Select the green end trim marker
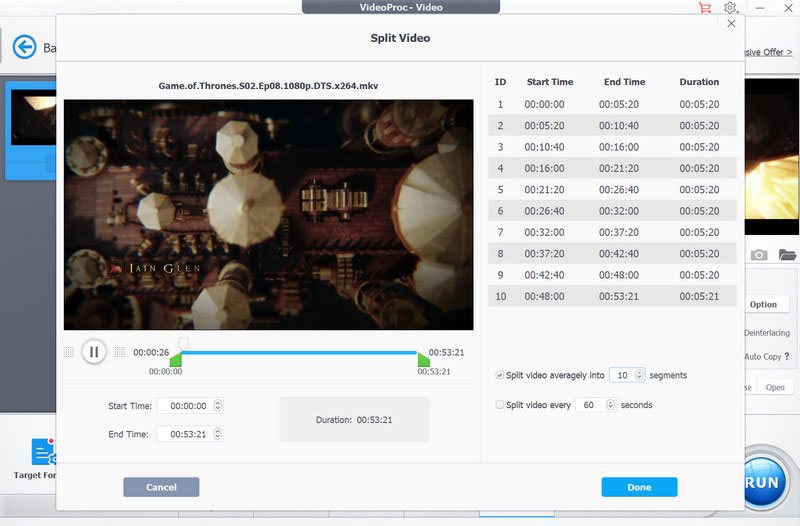The image size is (800, 526). pyautogui.click(x=423, y=359)
